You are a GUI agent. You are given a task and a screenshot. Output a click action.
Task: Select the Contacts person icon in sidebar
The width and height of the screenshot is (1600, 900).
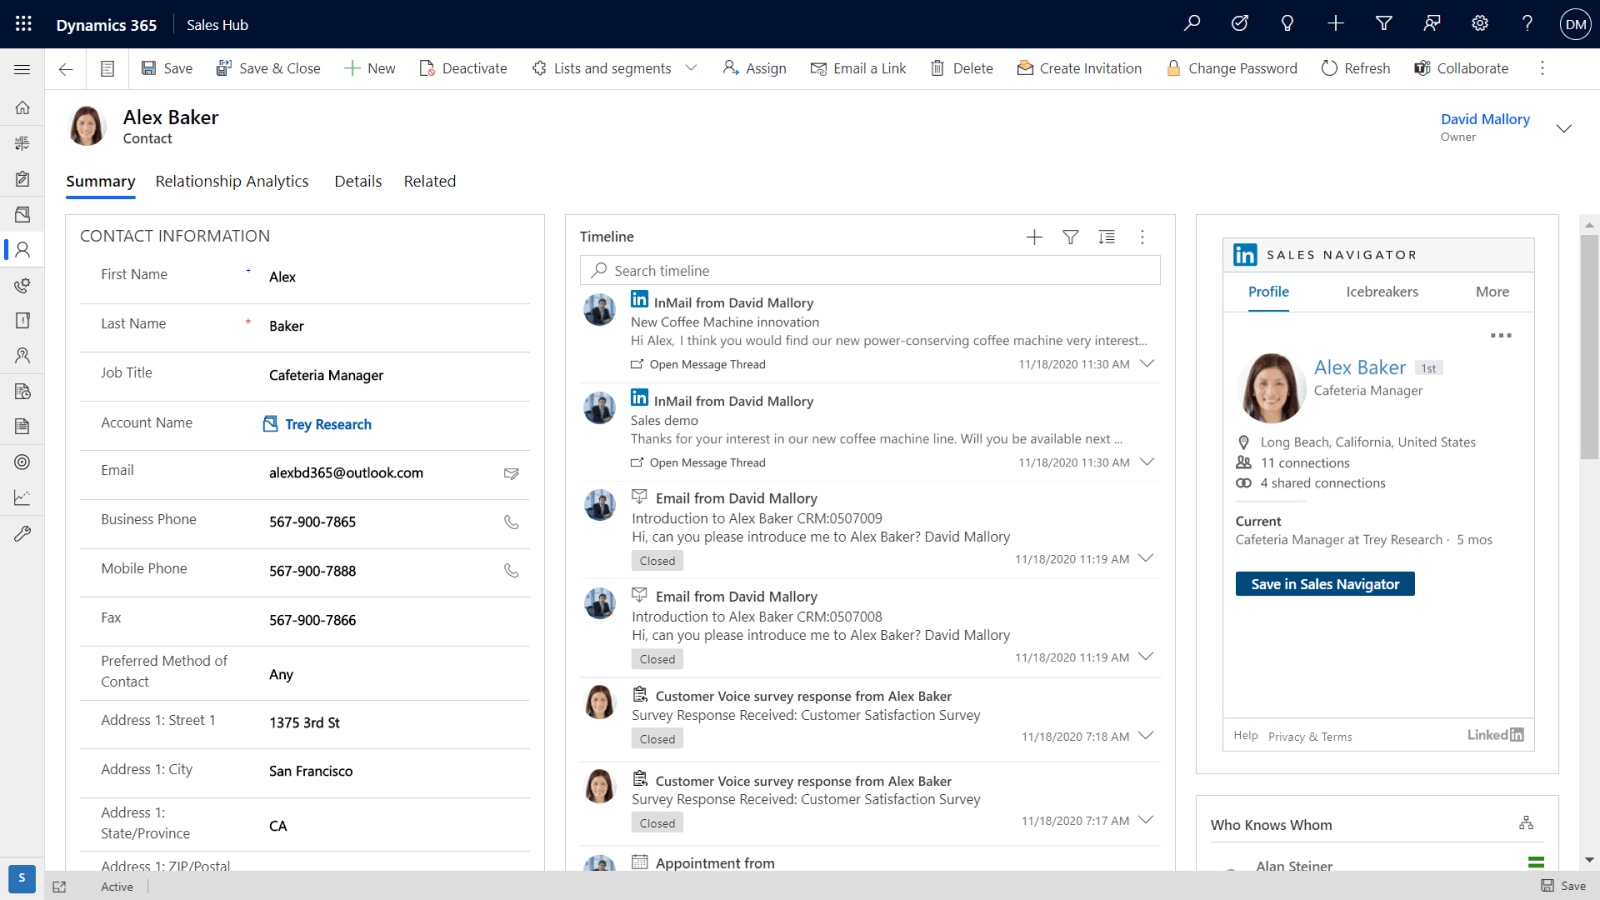click(22, 249)
